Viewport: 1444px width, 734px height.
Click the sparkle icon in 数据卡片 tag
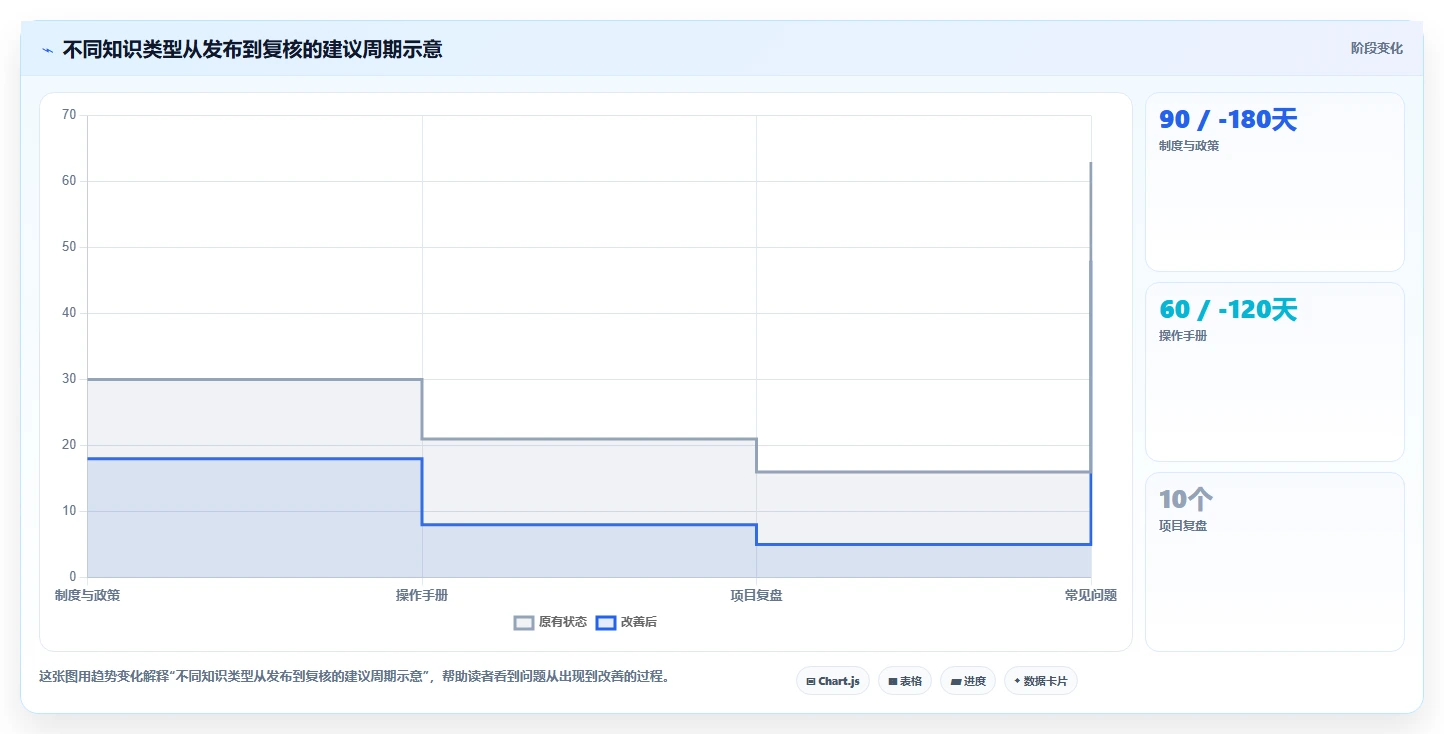[x=1017, y=681]
